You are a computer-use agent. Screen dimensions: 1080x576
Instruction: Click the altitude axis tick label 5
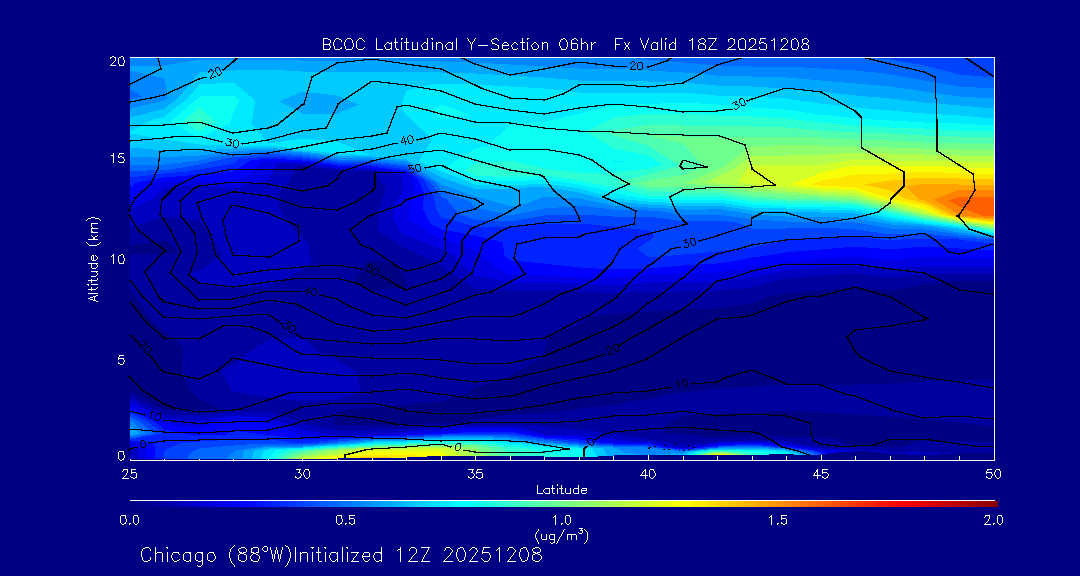[x=121, y=360]
